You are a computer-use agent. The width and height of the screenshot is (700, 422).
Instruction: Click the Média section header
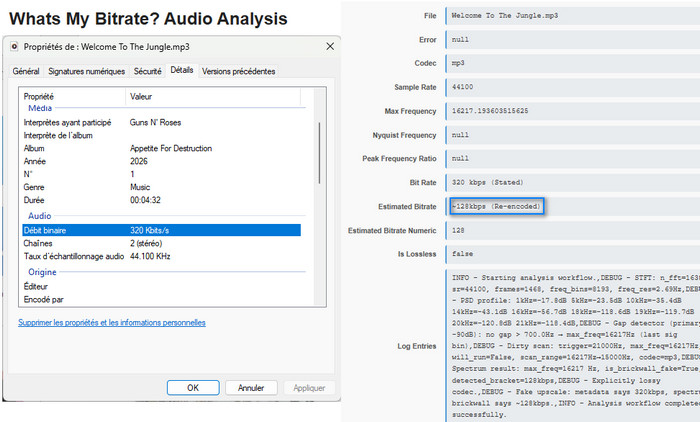point(40,108)
